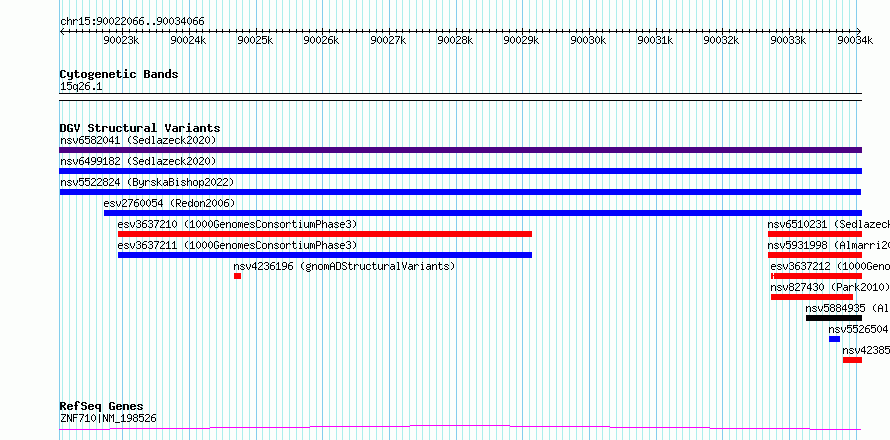Click the nsv827430 Park2010 red bar
The image size is (890, 440).
(812, 297)
